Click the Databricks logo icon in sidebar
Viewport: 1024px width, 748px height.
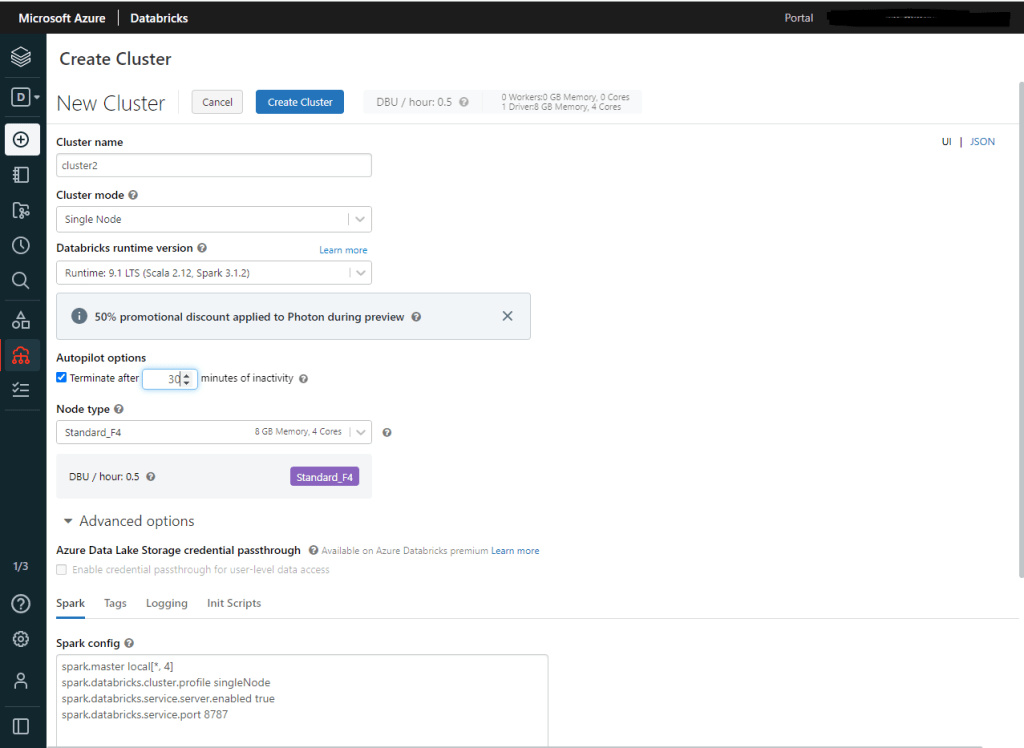[x=21, y=57]
